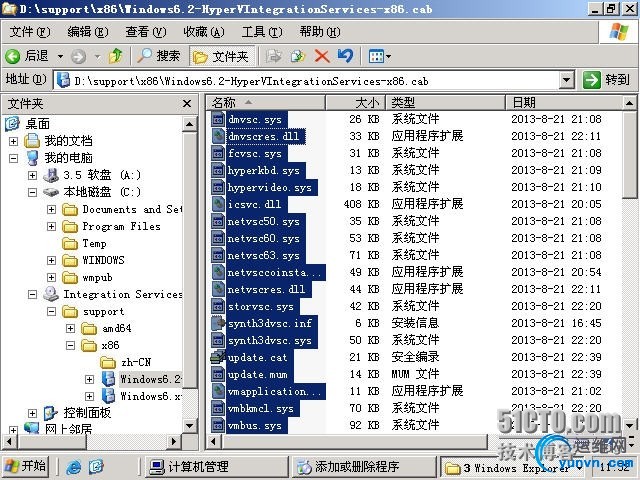Toggle the Folders (文件夹) toolbar button
Screen dimensions: 640x480
pos(222,56)
